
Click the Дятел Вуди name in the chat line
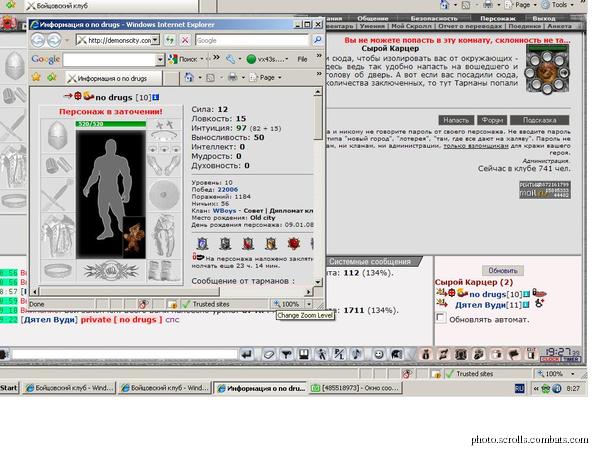pos(50,320)
